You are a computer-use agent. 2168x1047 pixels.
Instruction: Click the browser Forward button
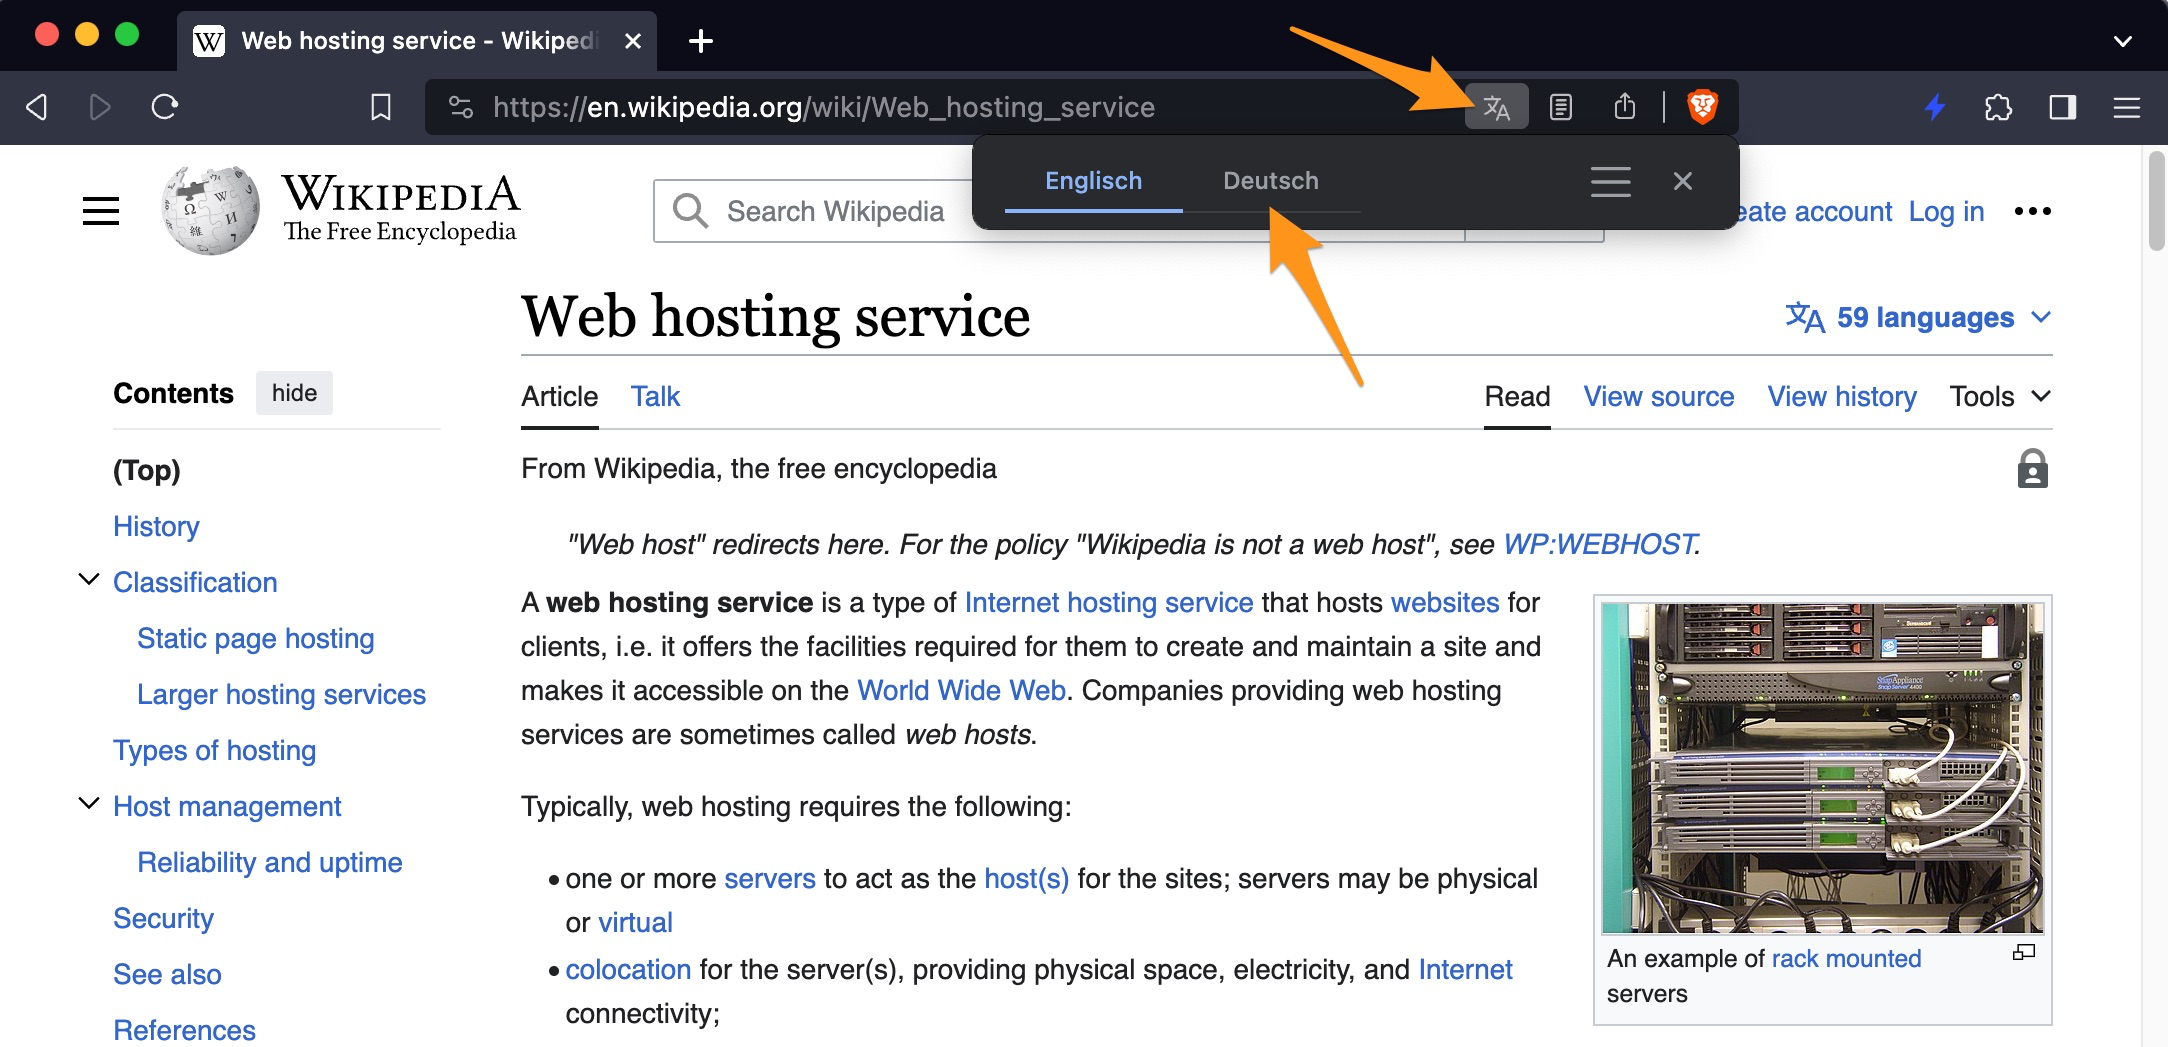tap(100, 107)
